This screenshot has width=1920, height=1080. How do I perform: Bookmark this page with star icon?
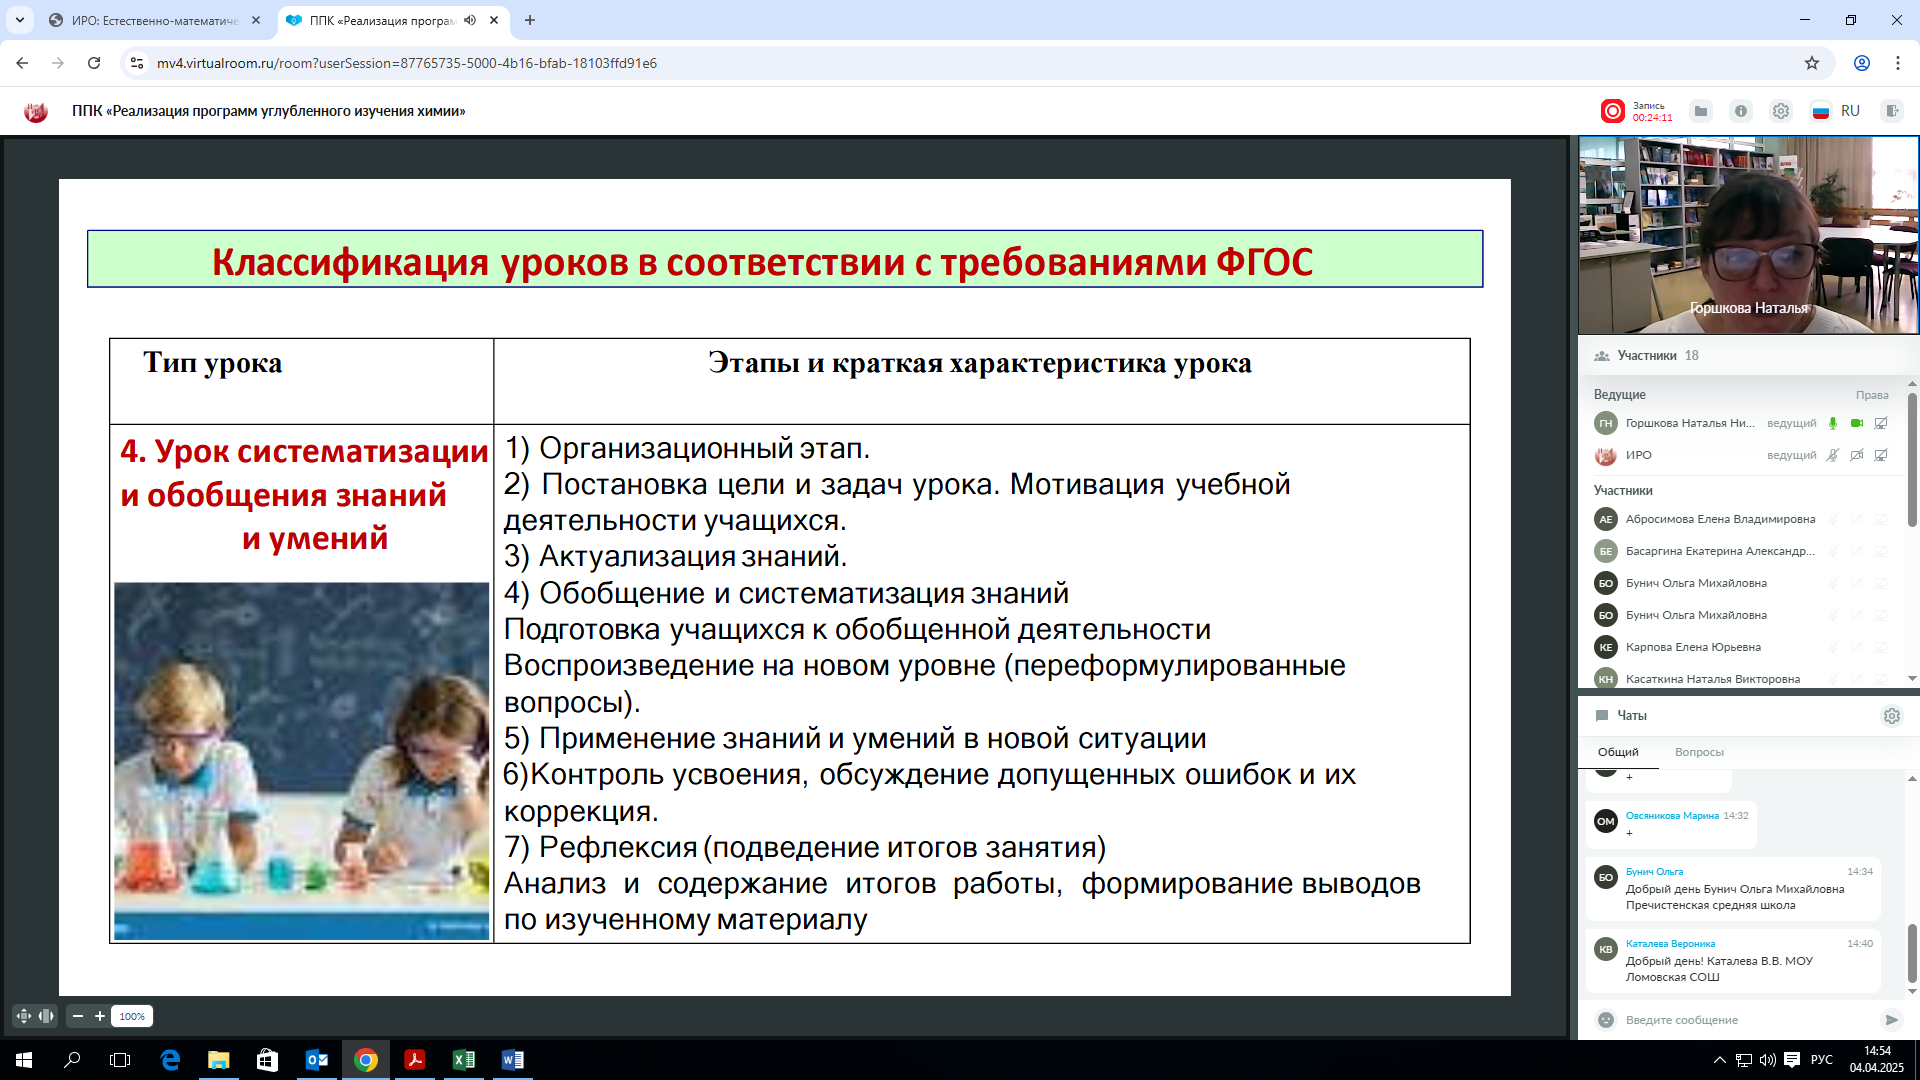pyautogui.click(x=1812, y=63)
